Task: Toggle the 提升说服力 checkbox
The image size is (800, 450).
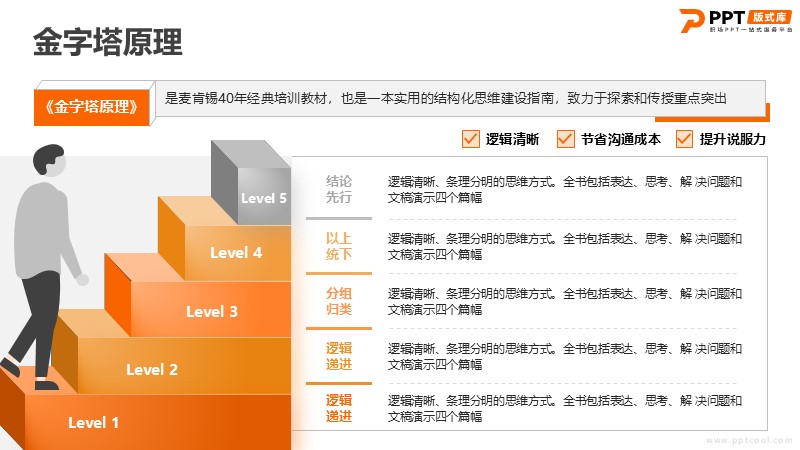Action: click(684, 139)
